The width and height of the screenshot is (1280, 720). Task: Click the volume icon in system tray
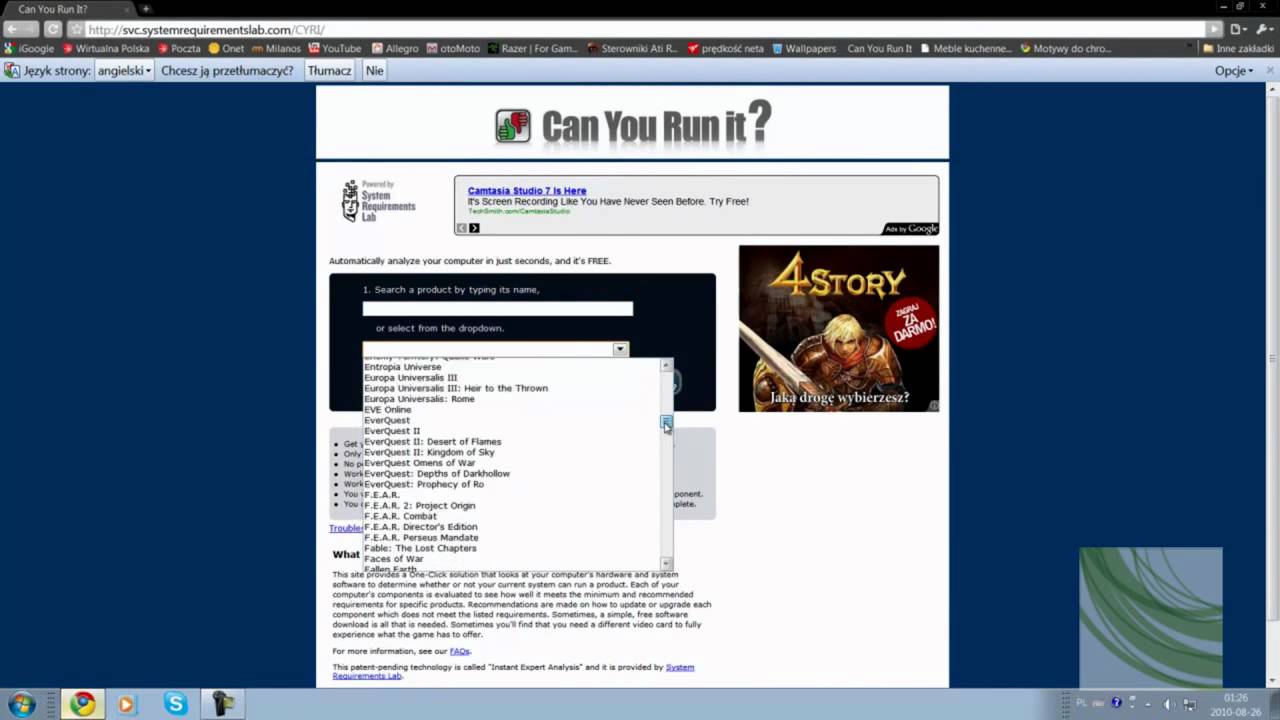1168,704
